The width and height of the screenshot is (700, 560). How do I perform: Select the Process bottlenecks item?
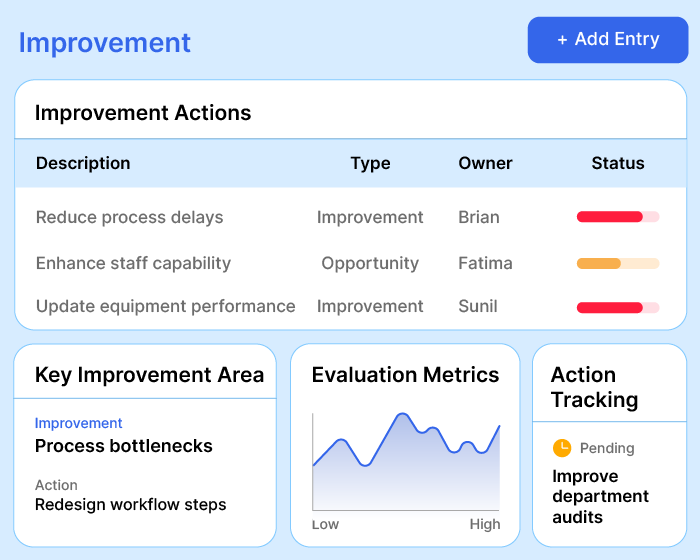(123, 446)
